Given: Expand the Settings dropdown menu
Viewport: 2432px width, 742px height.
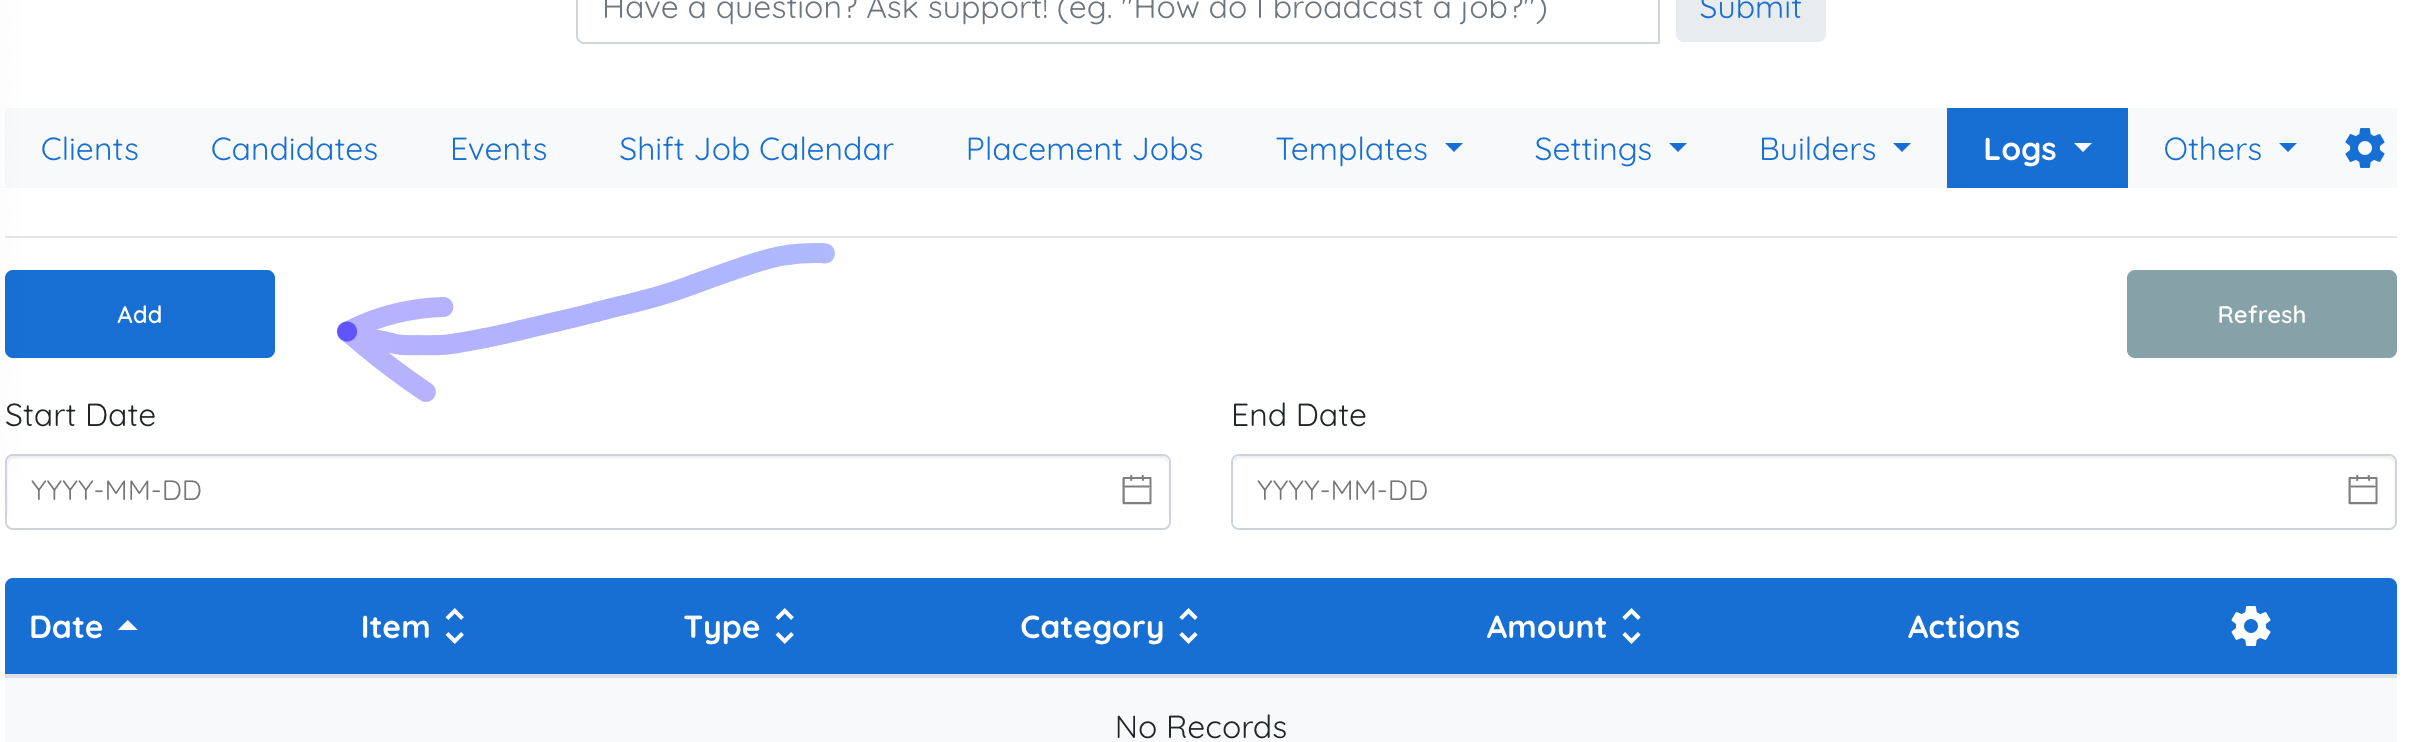Looking at the screenshot, I should coord(1611,149).
